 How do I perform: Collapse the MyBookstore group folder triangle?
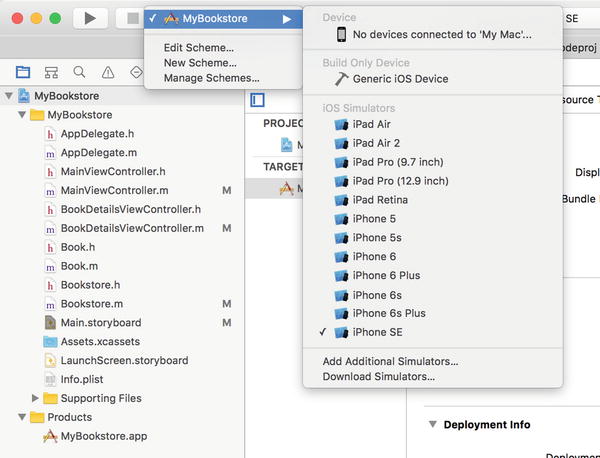pyautogui.click(x=22, y=114)
